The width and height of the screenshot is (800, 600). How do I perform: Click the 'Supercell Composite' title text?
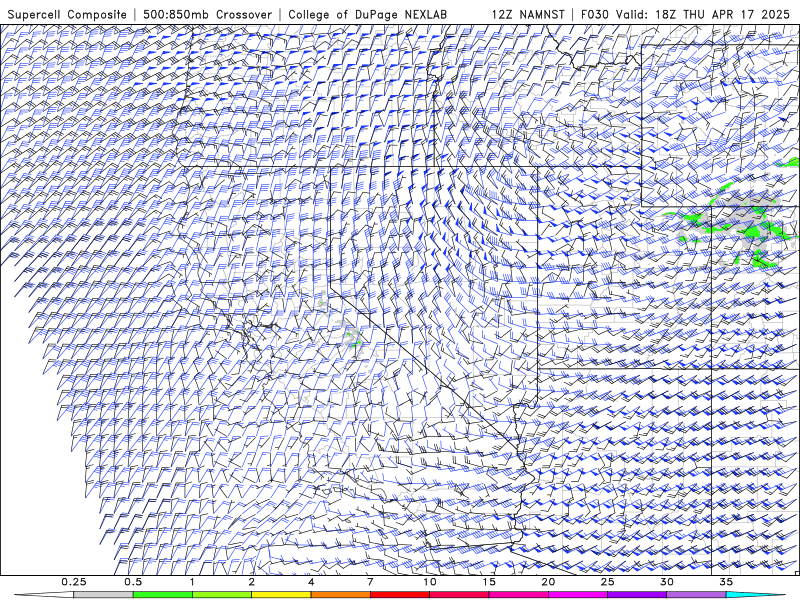67,14
